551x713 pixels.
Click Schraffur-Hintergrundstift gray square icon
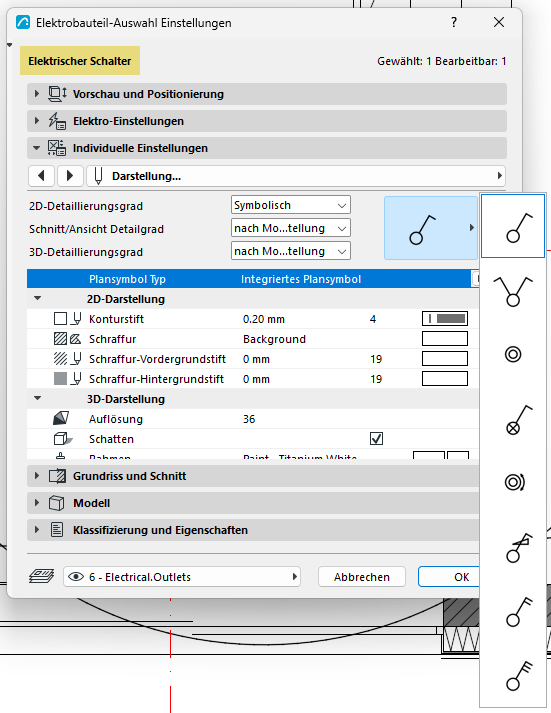60,379
